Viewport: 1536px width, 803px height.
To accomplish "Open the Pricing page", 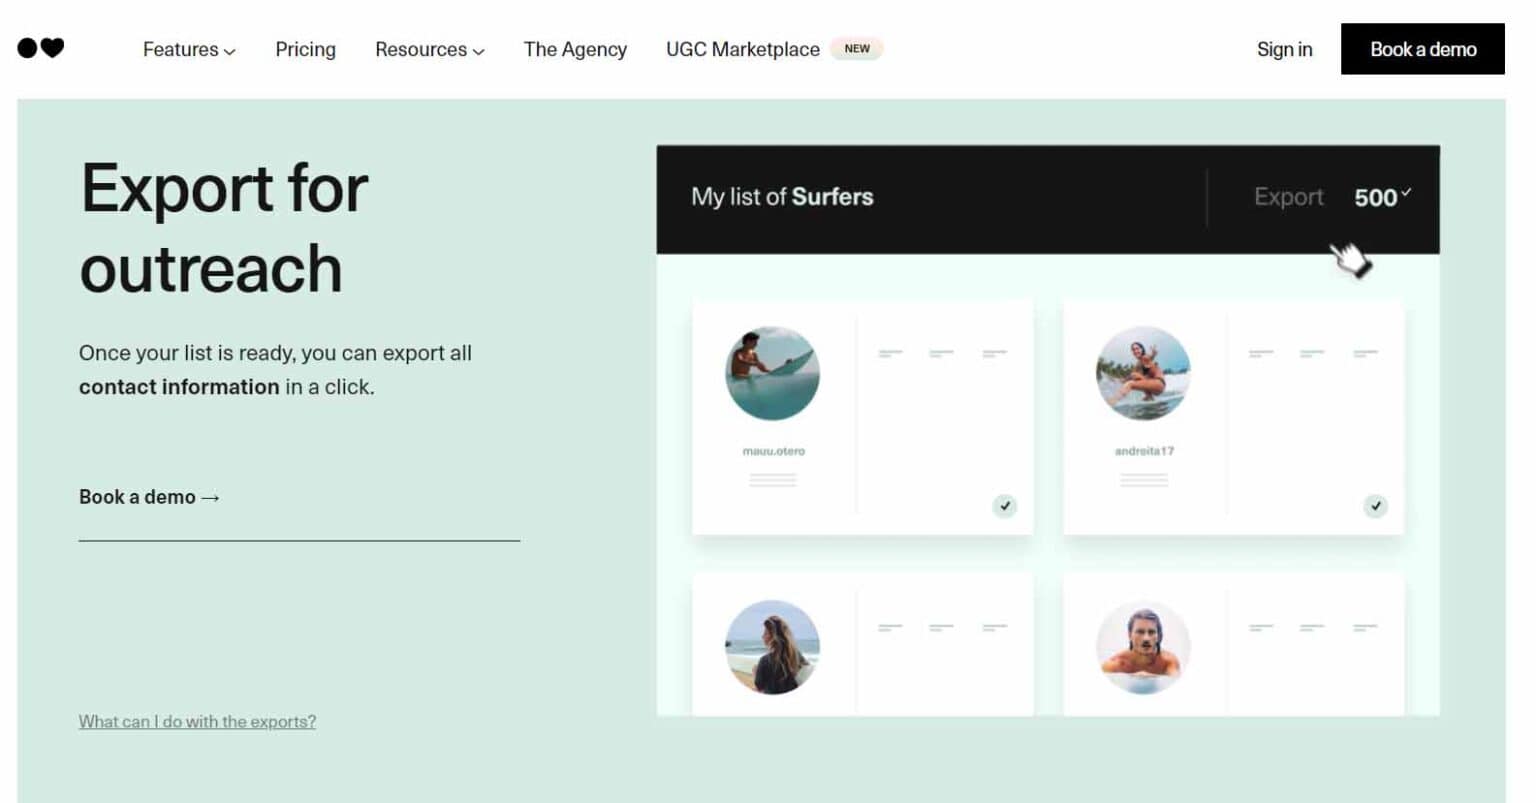I will point(305,49).
